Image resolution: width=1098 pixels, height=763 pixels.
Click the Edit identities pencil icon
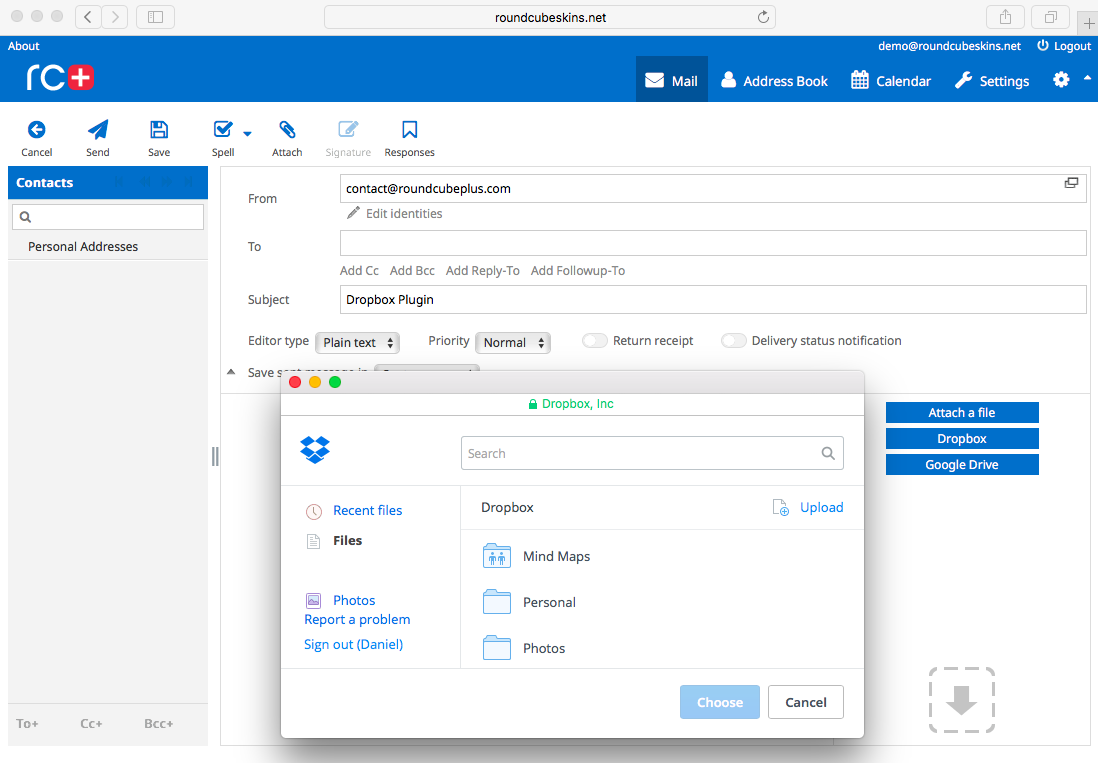pos(354,213)
